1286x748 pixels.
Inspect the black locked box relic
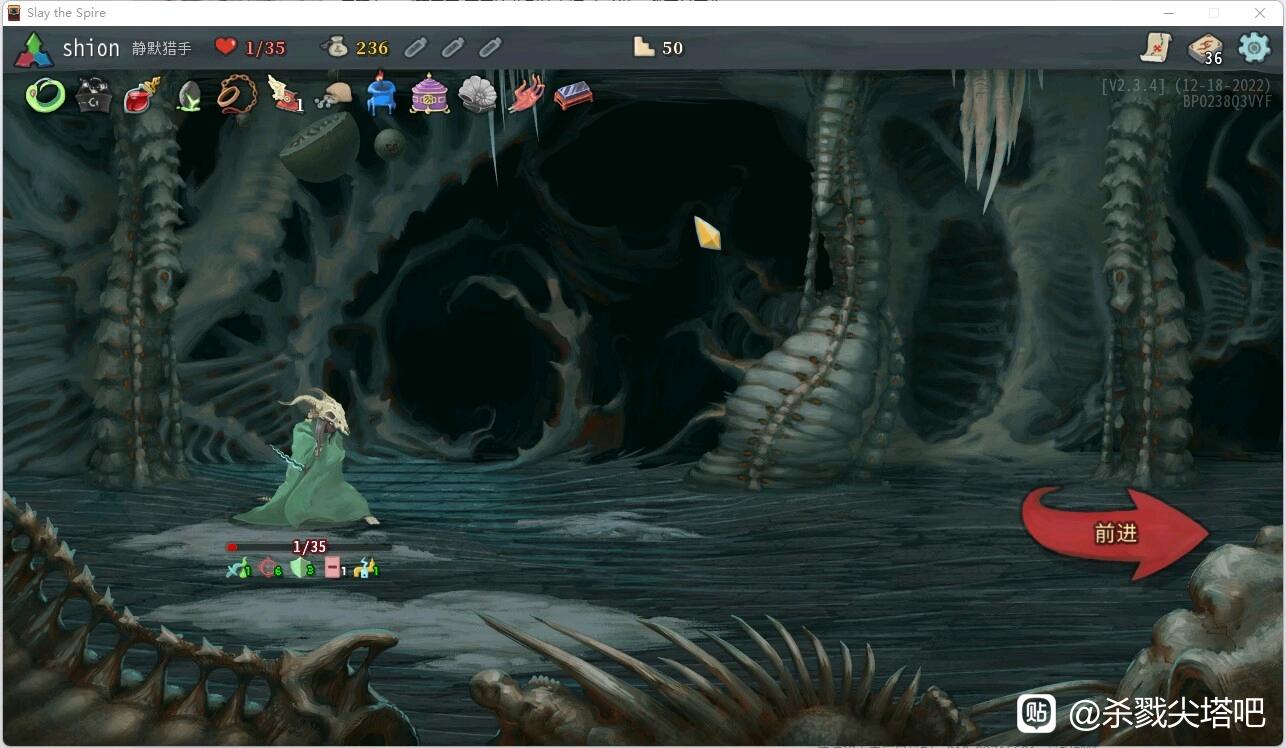coord(93,96)
